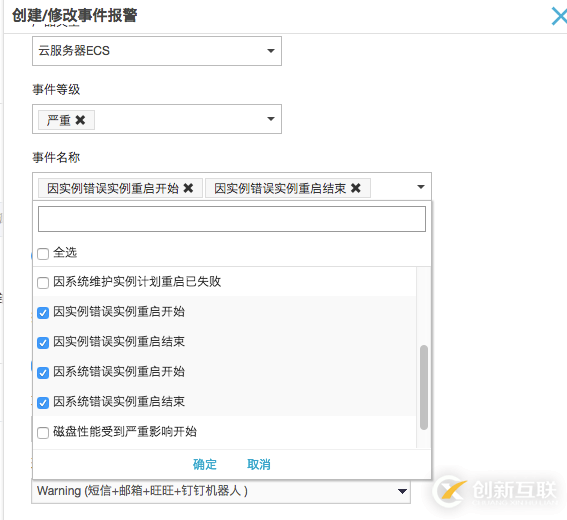Uncheck 因系统错误实例重启开始 option

tap(43, 372)
